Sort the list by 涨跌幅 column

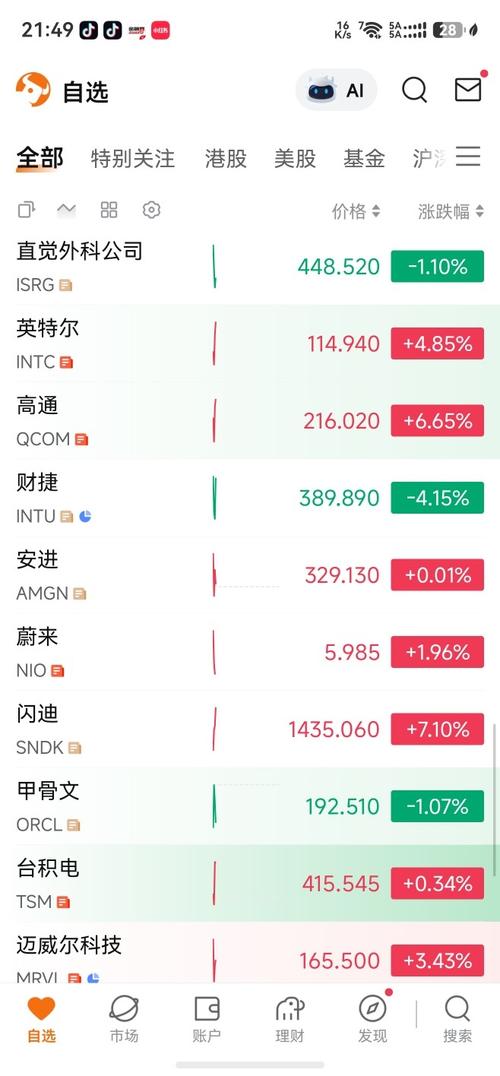click(451, 211)
